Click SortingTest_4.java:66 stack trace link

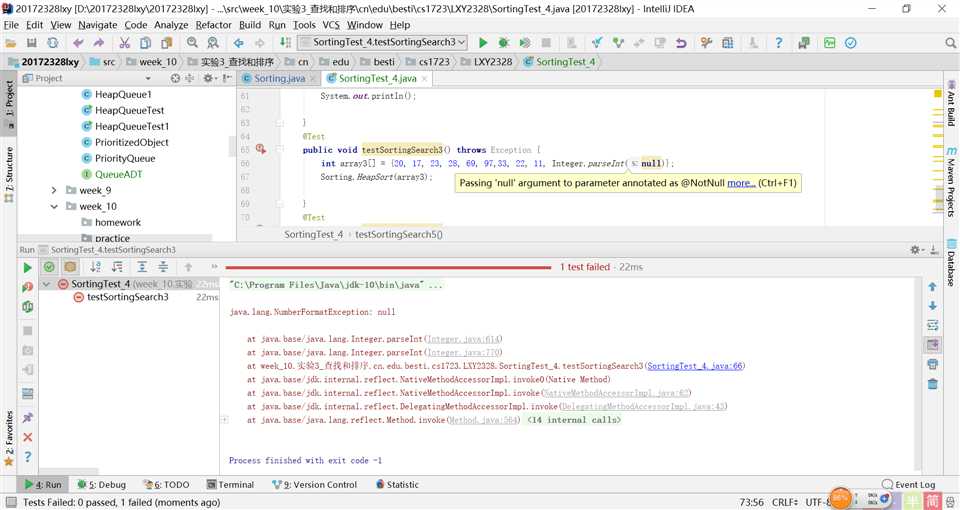click(695, 366)
